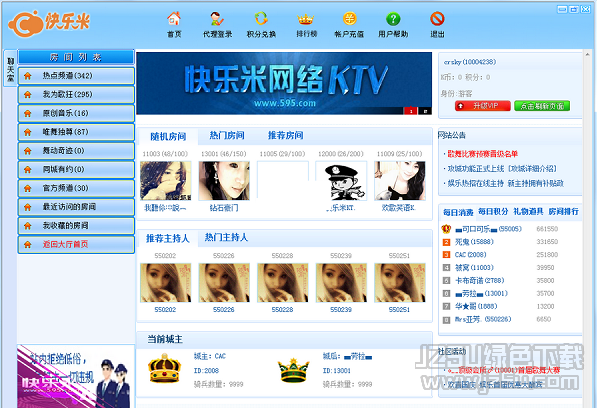Click the 房间列表 panel header
This screenshot has width=597, height=408.
(76, 57)
